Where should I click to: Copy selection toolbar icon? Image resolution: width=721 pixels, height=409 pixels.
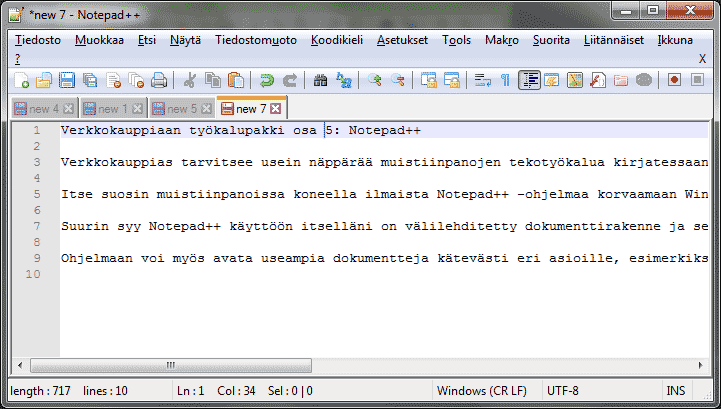[212, 80]
